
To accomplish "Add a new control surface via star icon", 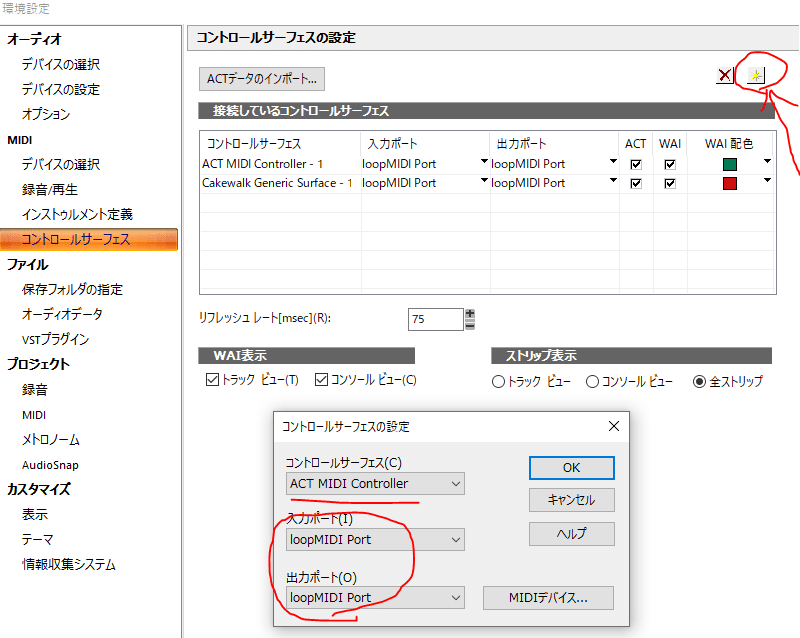I will pyautogui.click(x=758, y=74).
